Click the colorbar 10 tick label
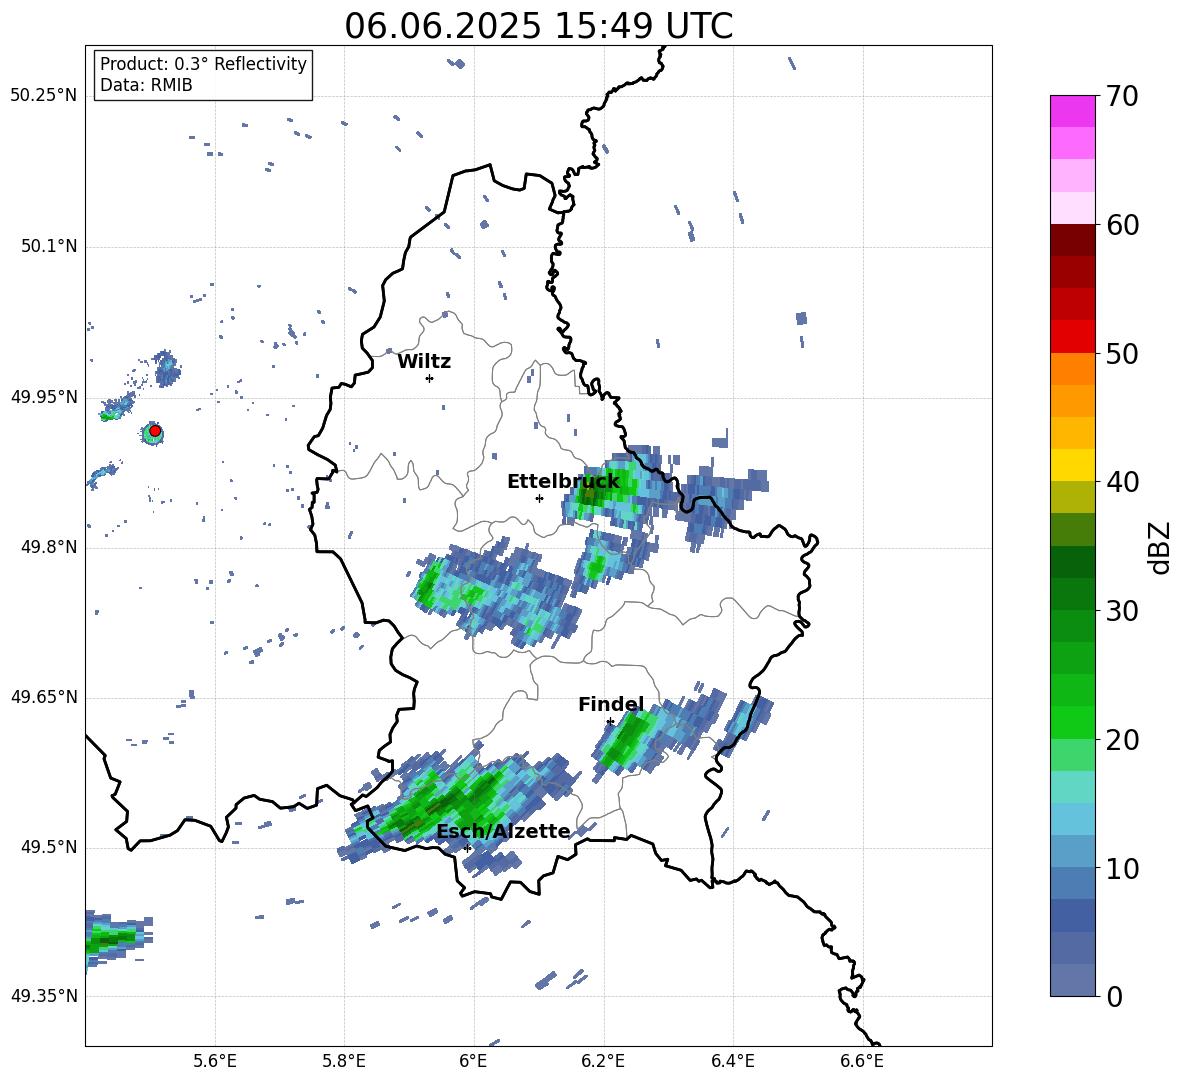This screenshot has height=1081, width=1184. 1122,868
